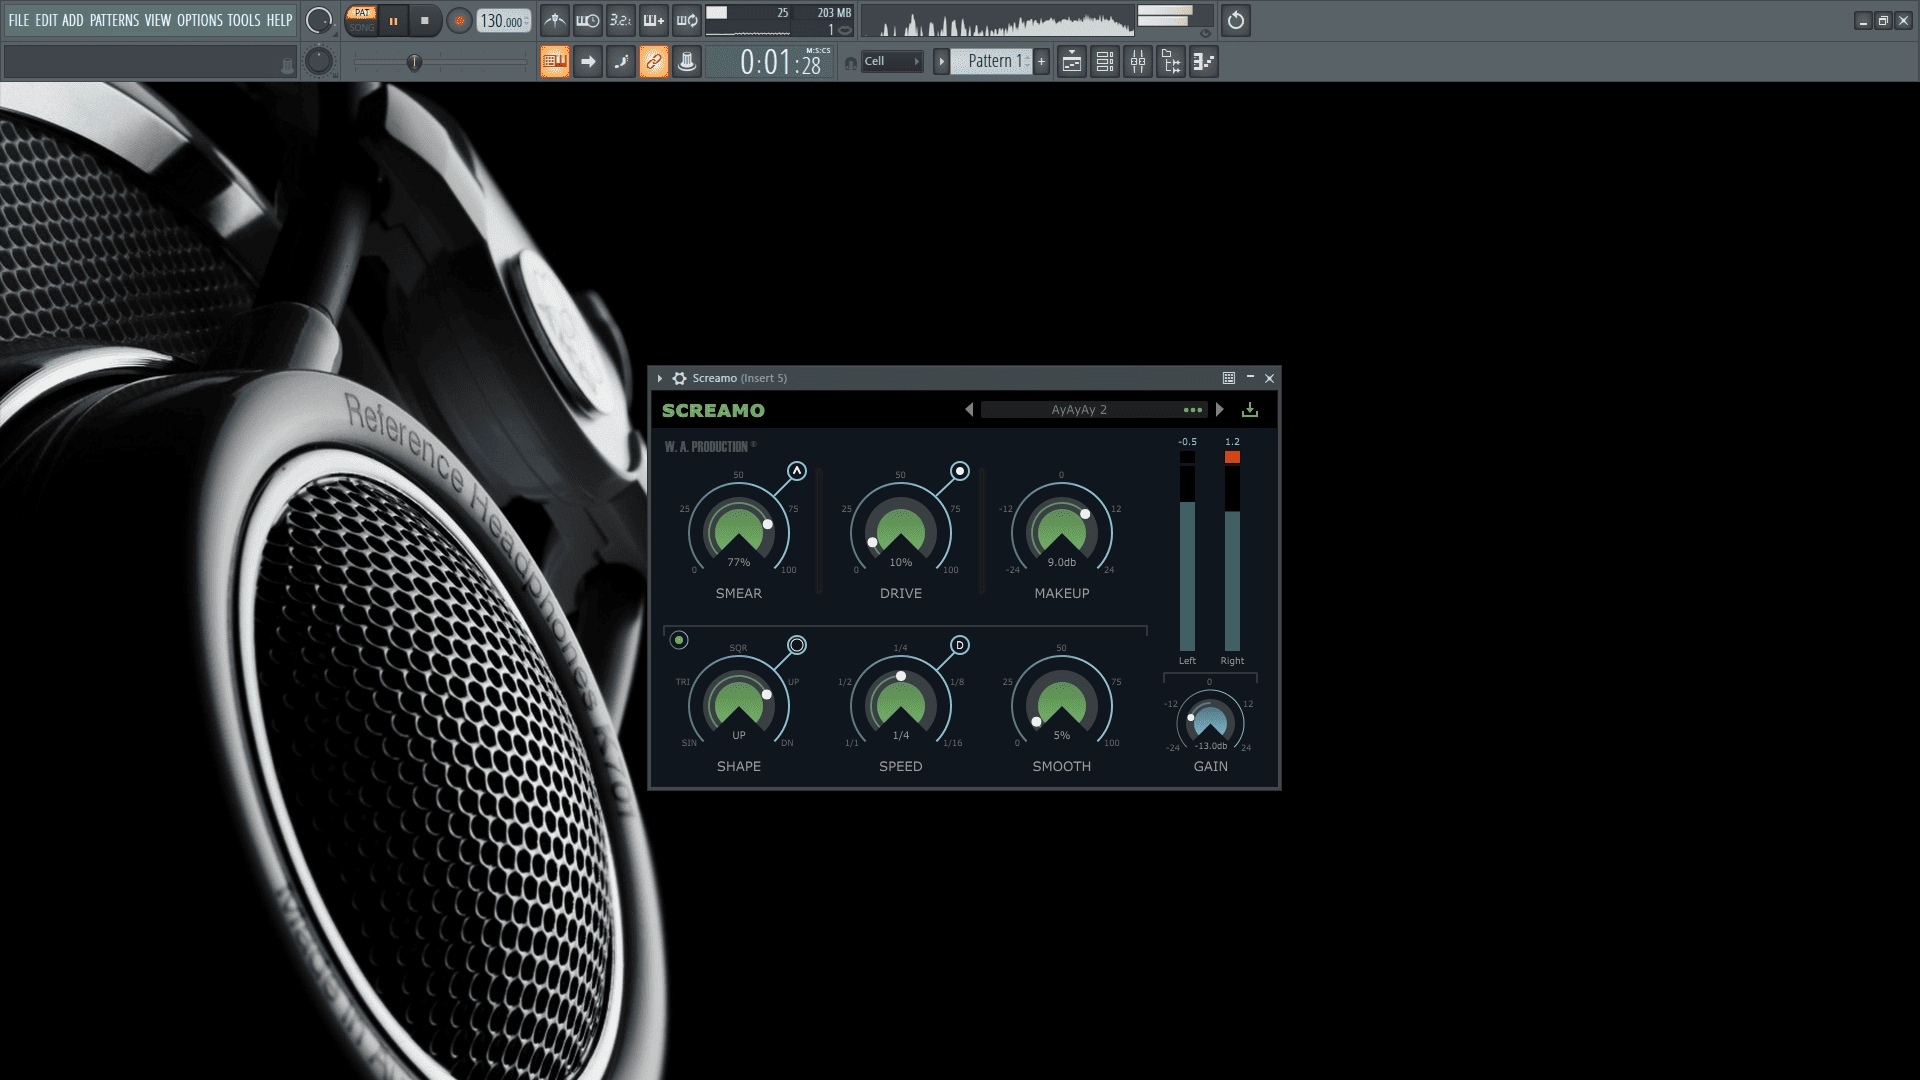Click the SMOOTH knob at 5%

point(1062,705)
